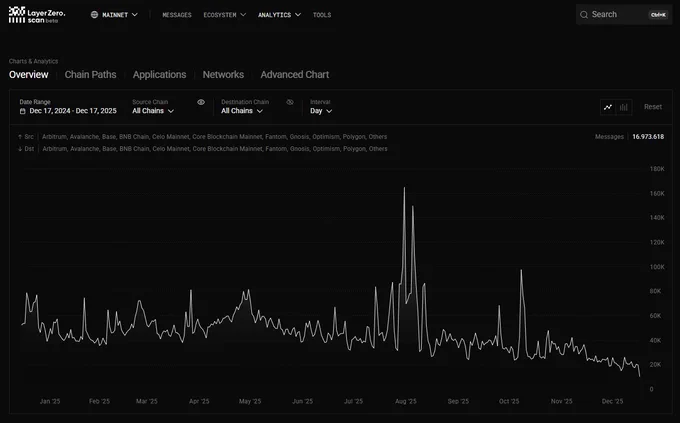Click the Search input field
This screenshot has width=680, height=423.
tap(624, 15)
